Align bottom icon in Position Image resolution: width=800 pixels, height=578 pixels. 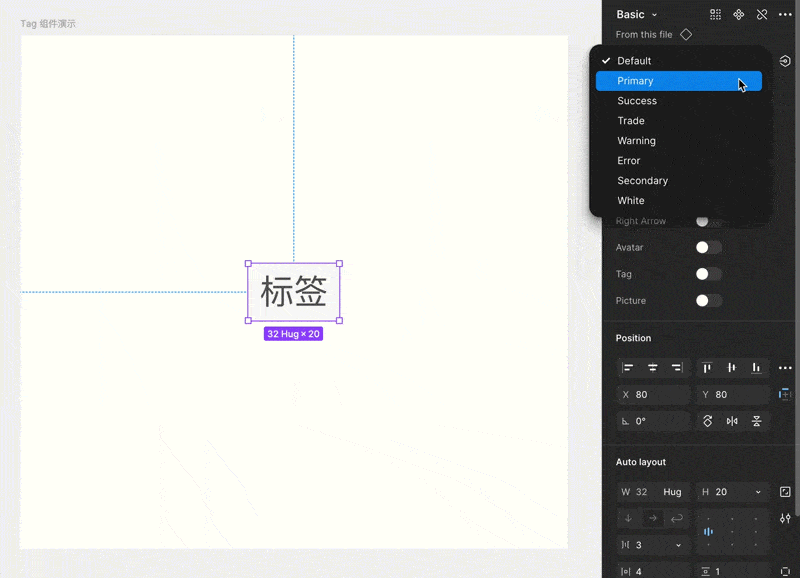click(756, 368)
